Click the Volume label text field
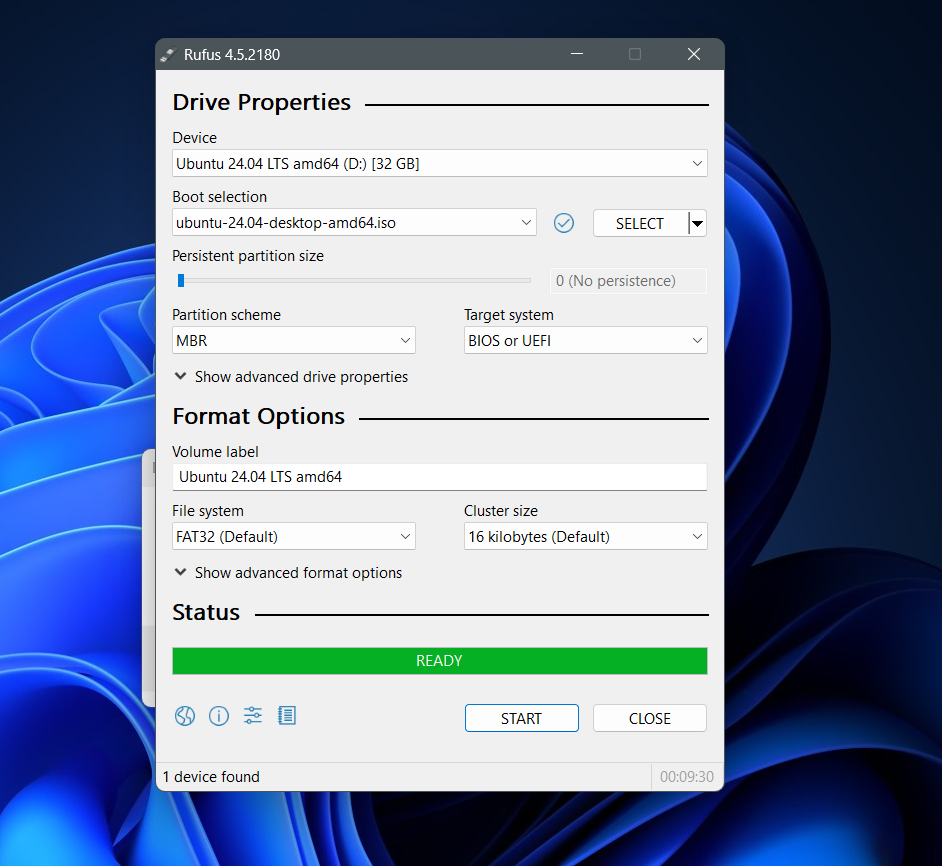 tap(440, 477)
